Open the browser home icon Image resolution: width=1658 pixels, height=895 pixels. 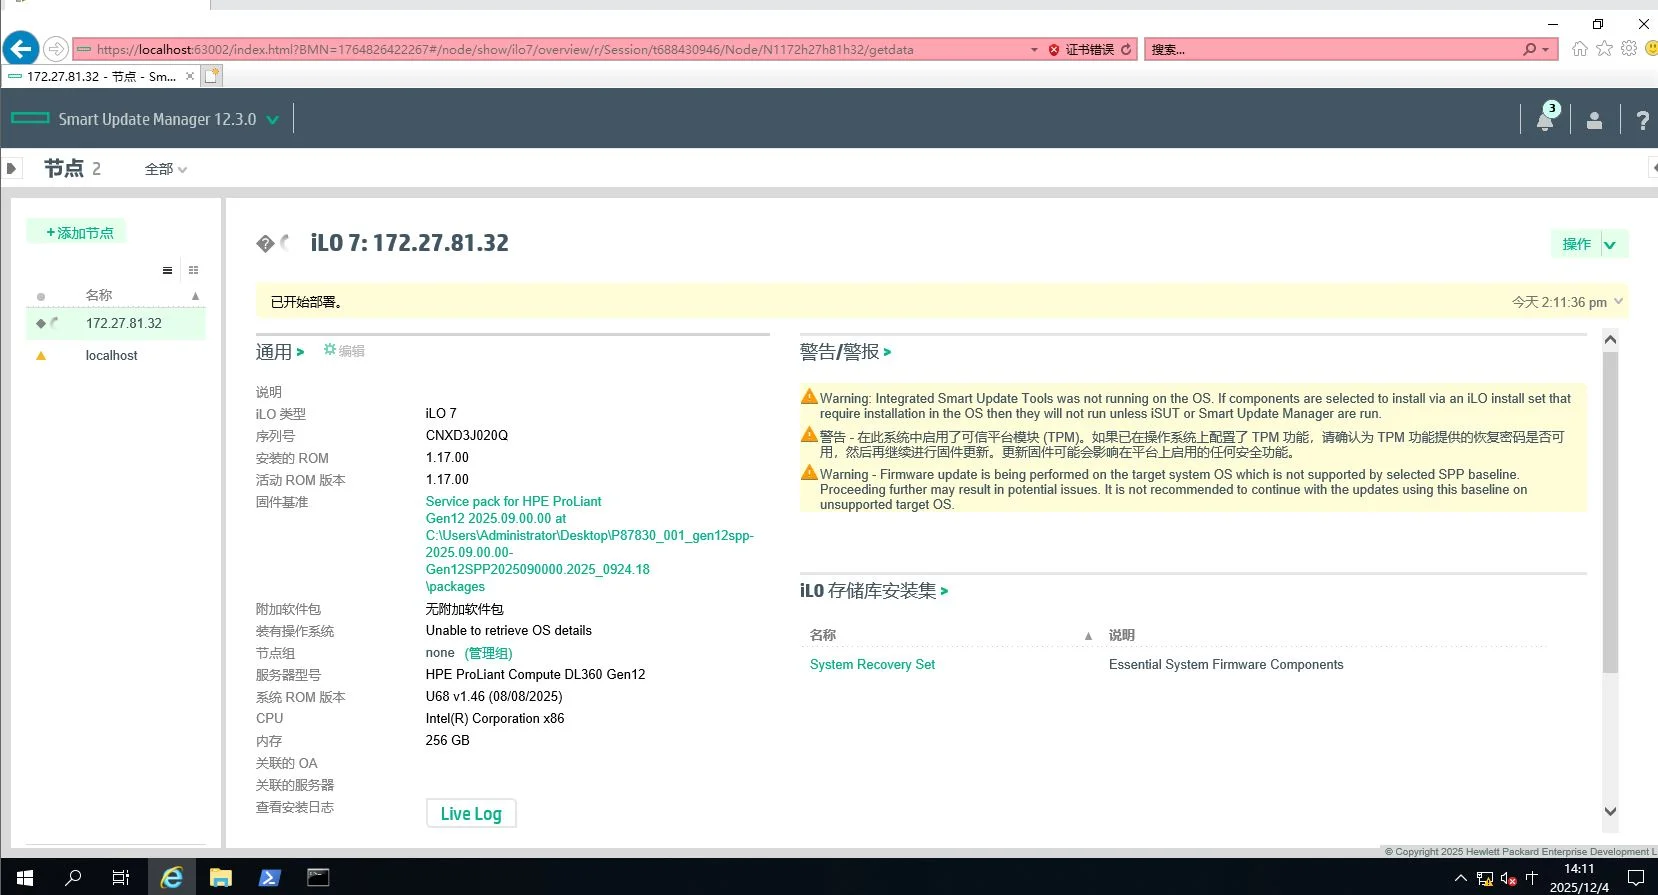pos(1580,49)
